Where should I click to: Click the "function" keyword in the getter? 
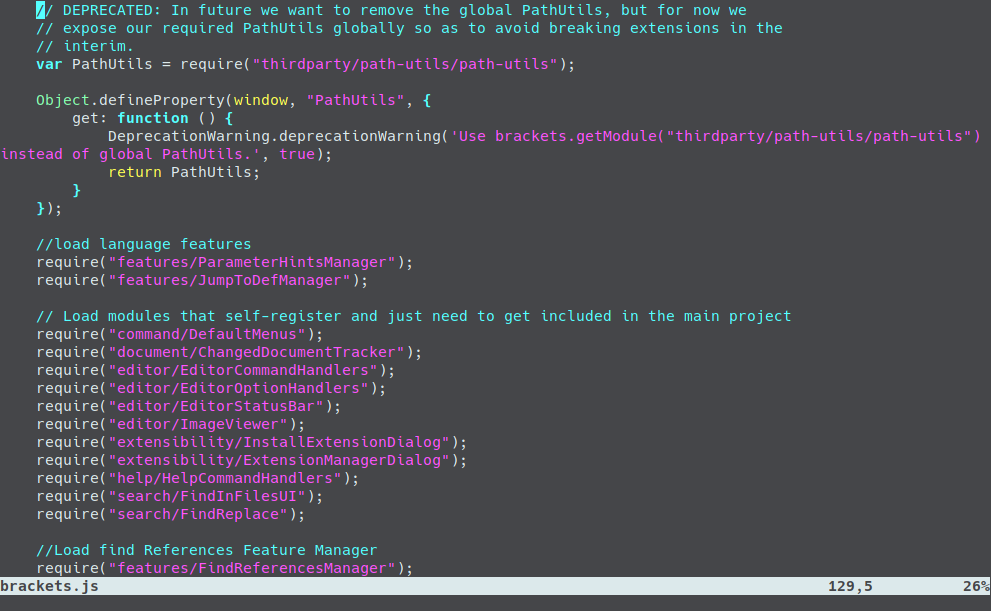click(152, 118)
